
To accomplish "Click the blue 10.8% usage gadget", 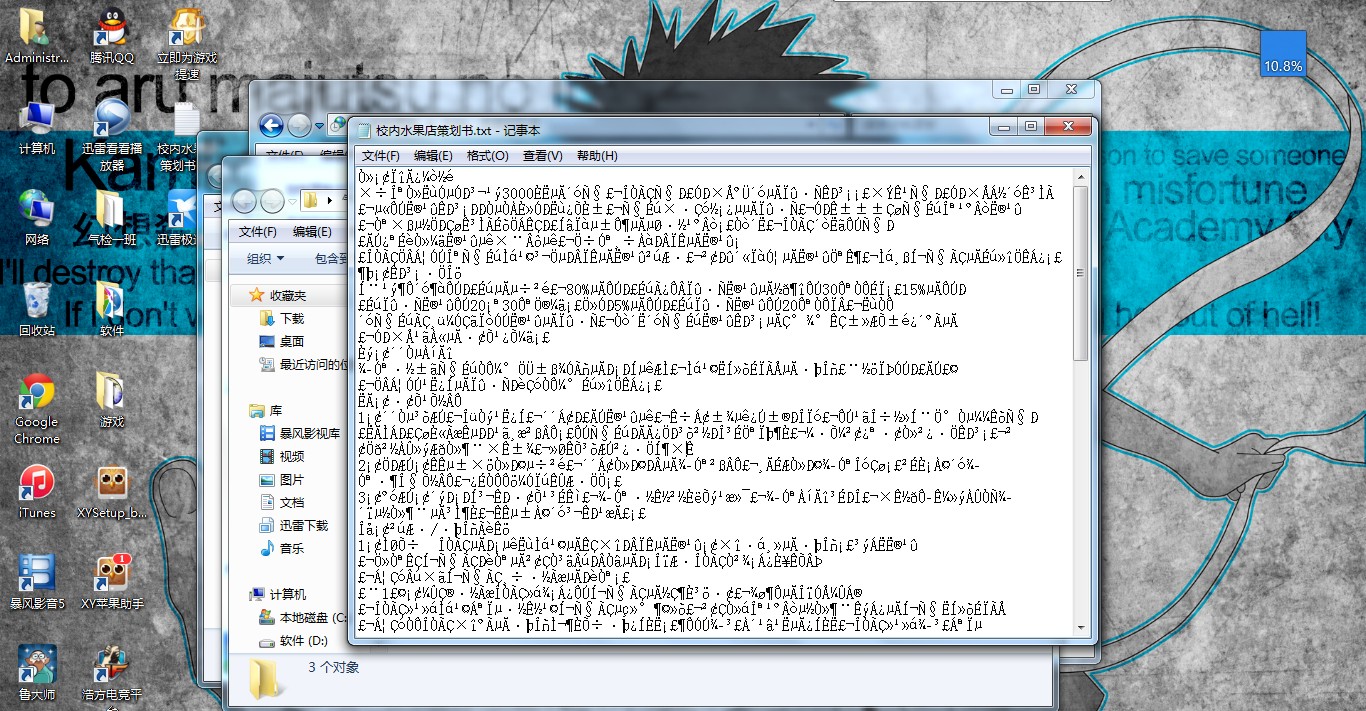I will pos(1283,54).
